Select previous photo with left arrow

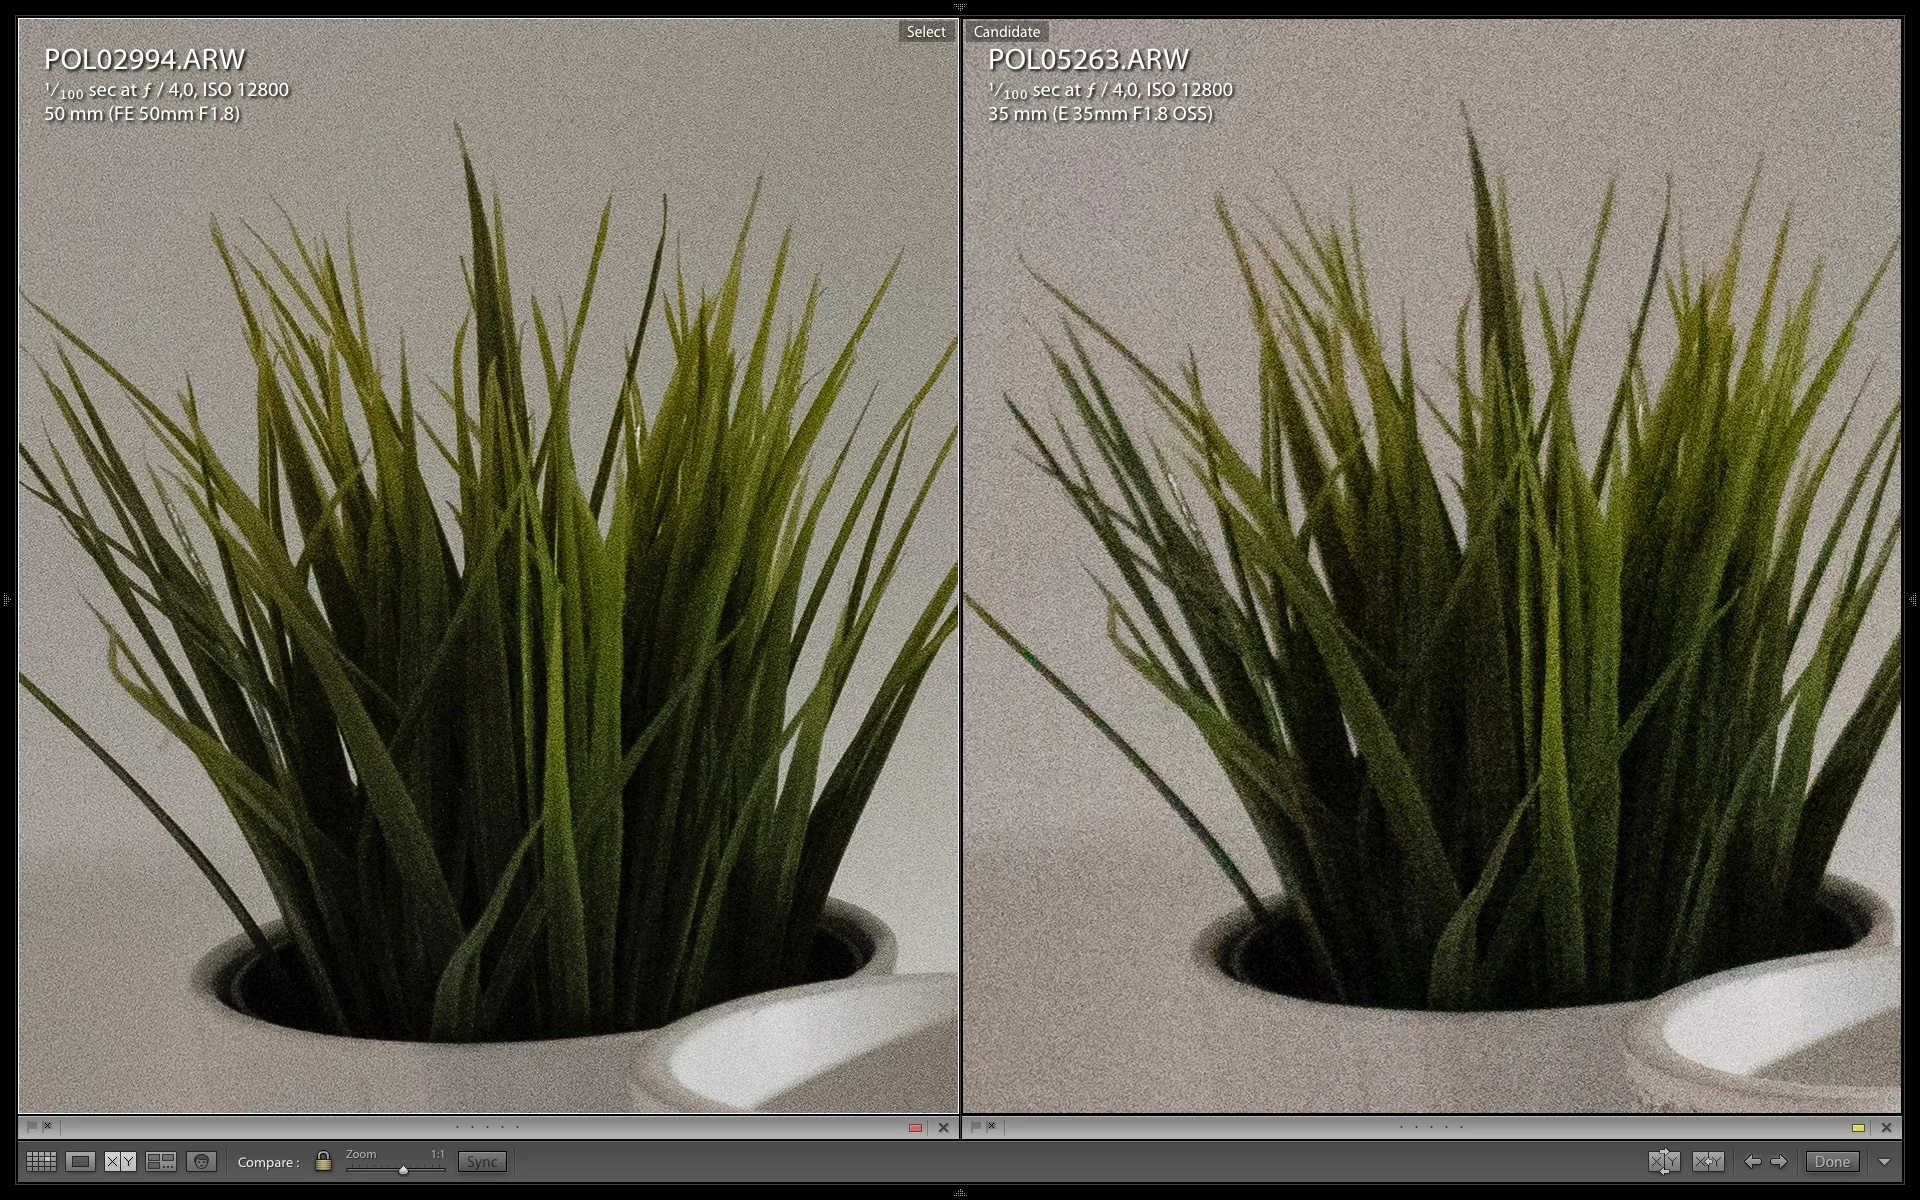coord(1752,1161)
